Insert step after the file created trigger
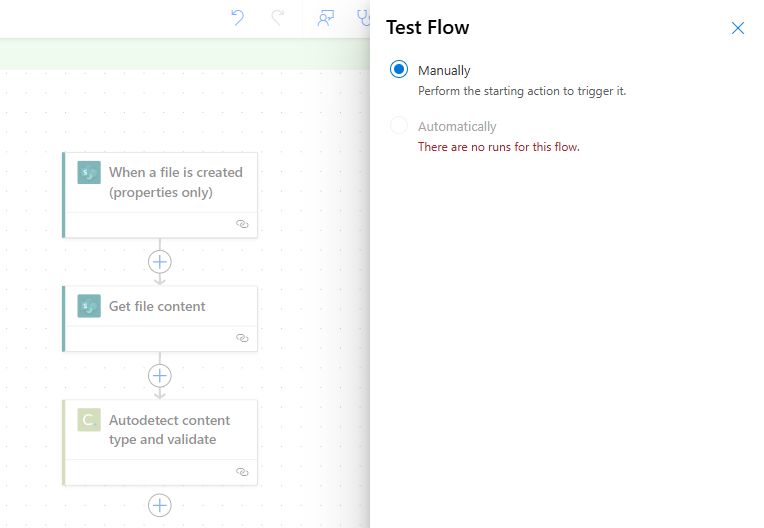Screen dimensions: 764x528 (160, 262)
